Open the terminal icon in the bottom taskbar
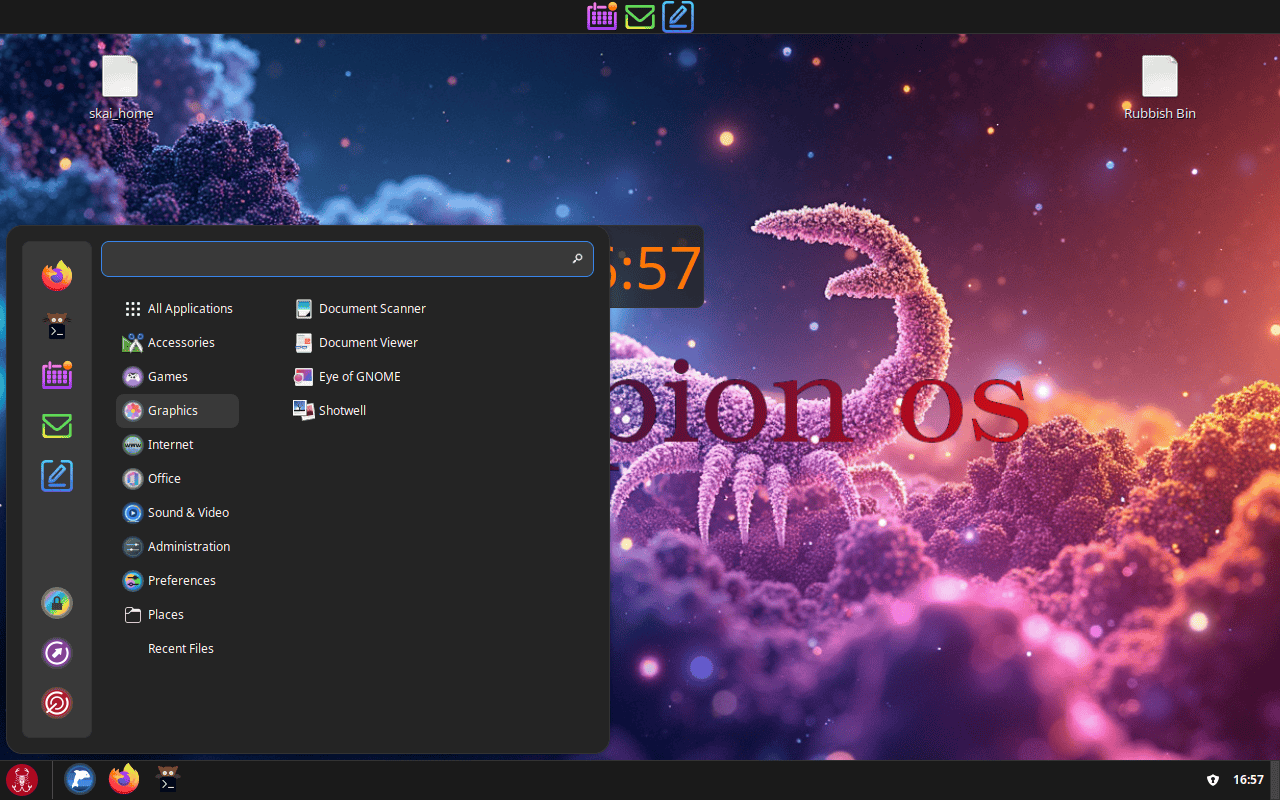This screenshot has height=800, width=1280. 168,779
